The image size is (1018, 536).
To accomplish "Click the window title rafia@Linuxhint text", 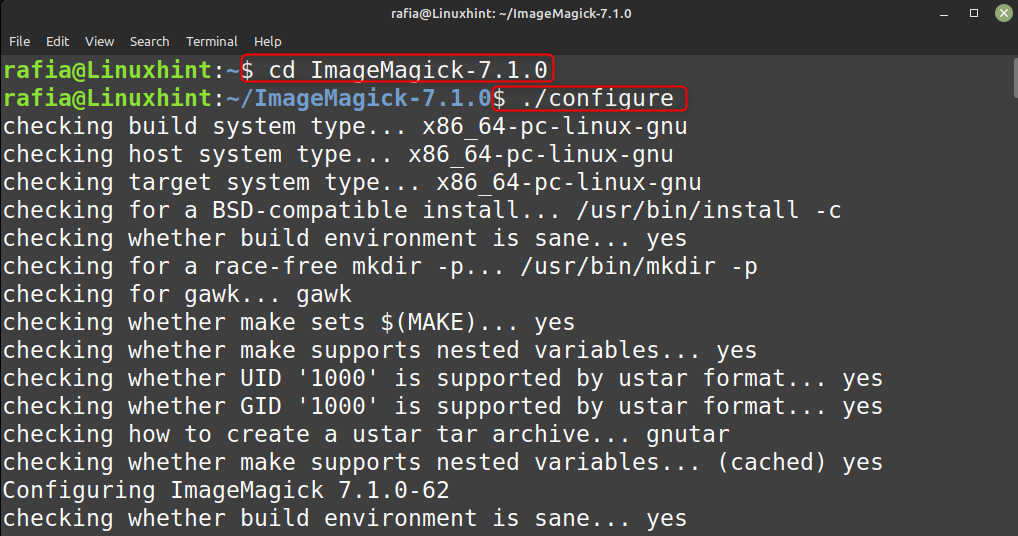I will tap(511, 14).
